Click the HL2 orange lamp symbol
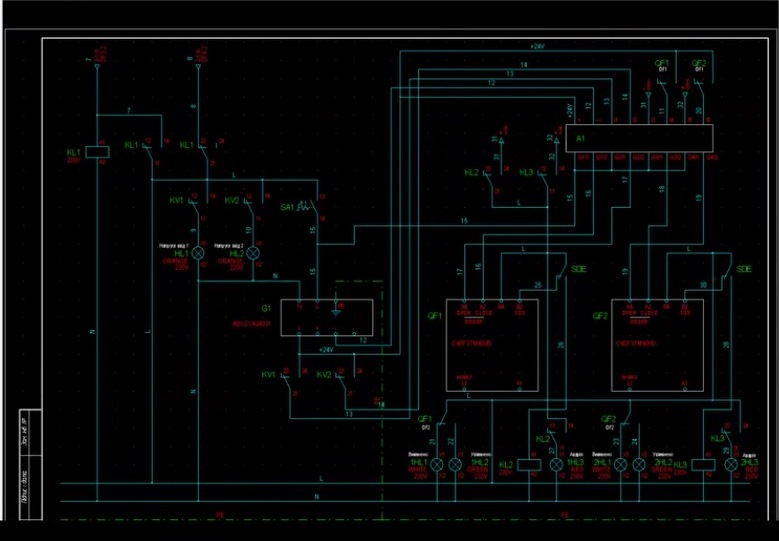The height and width of the screenshot is (541, 779). pos(253,253)
